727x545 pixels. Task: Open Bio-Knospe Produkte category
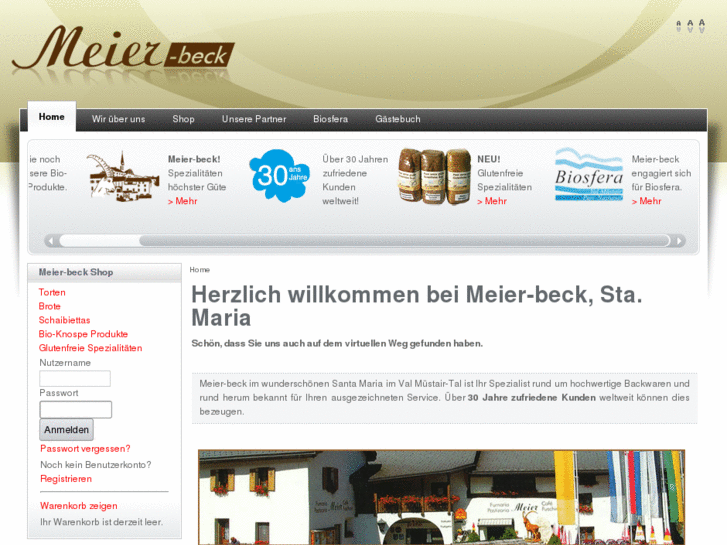pyautogui.click(x=83, y=334)
